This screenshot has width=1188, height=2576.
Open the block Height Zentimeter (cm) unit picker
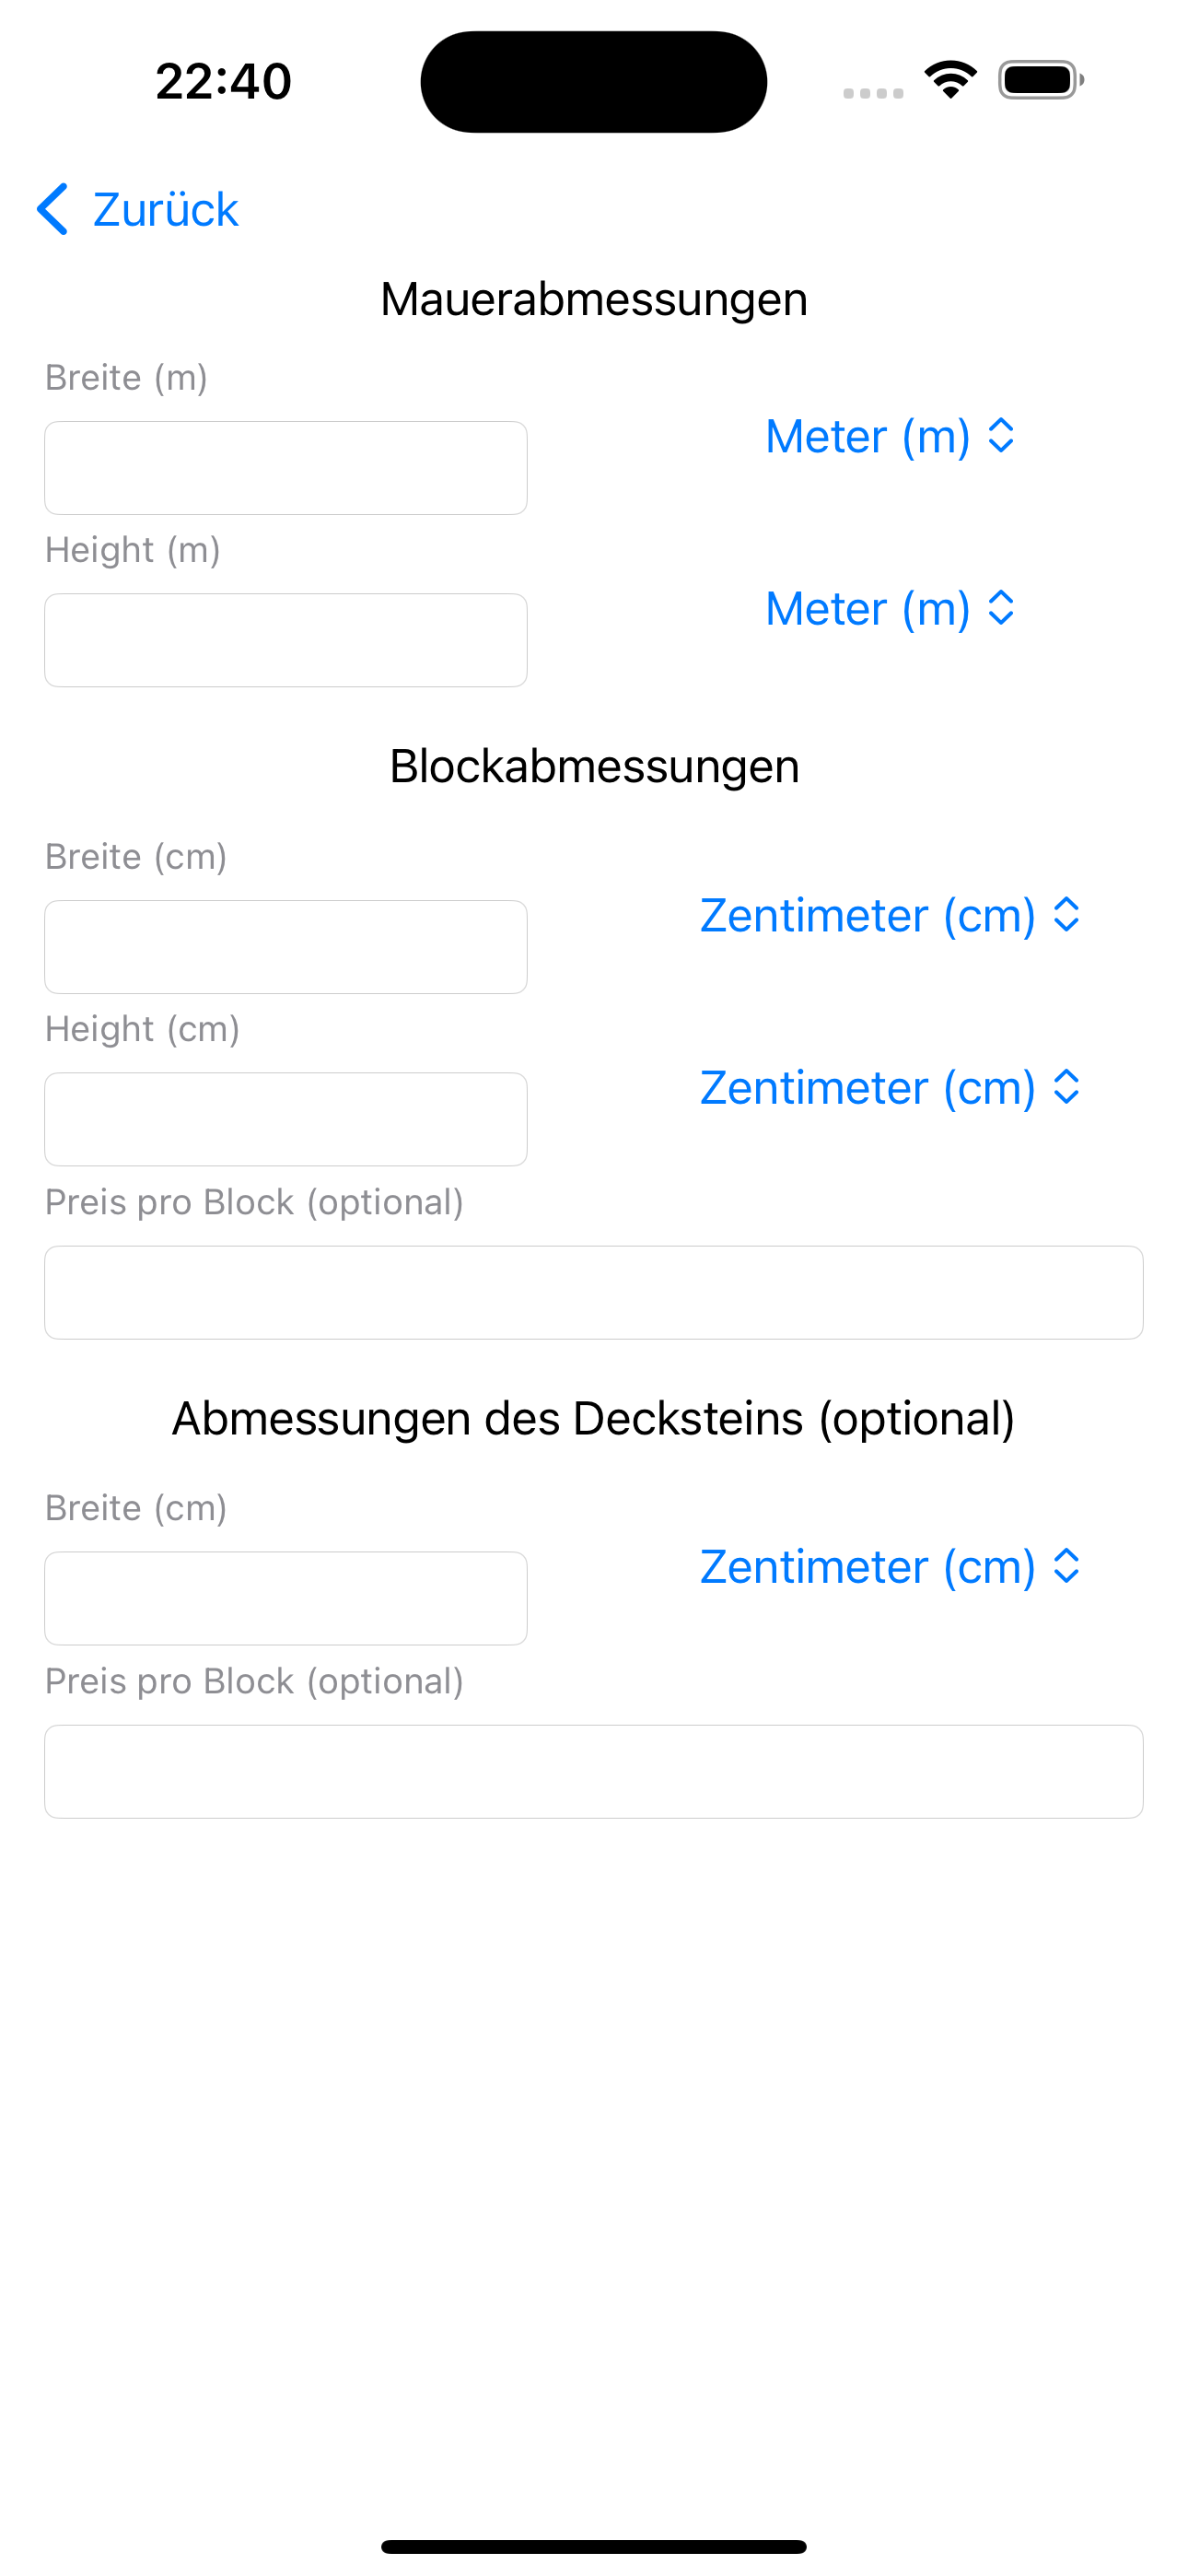point(890,1087)
